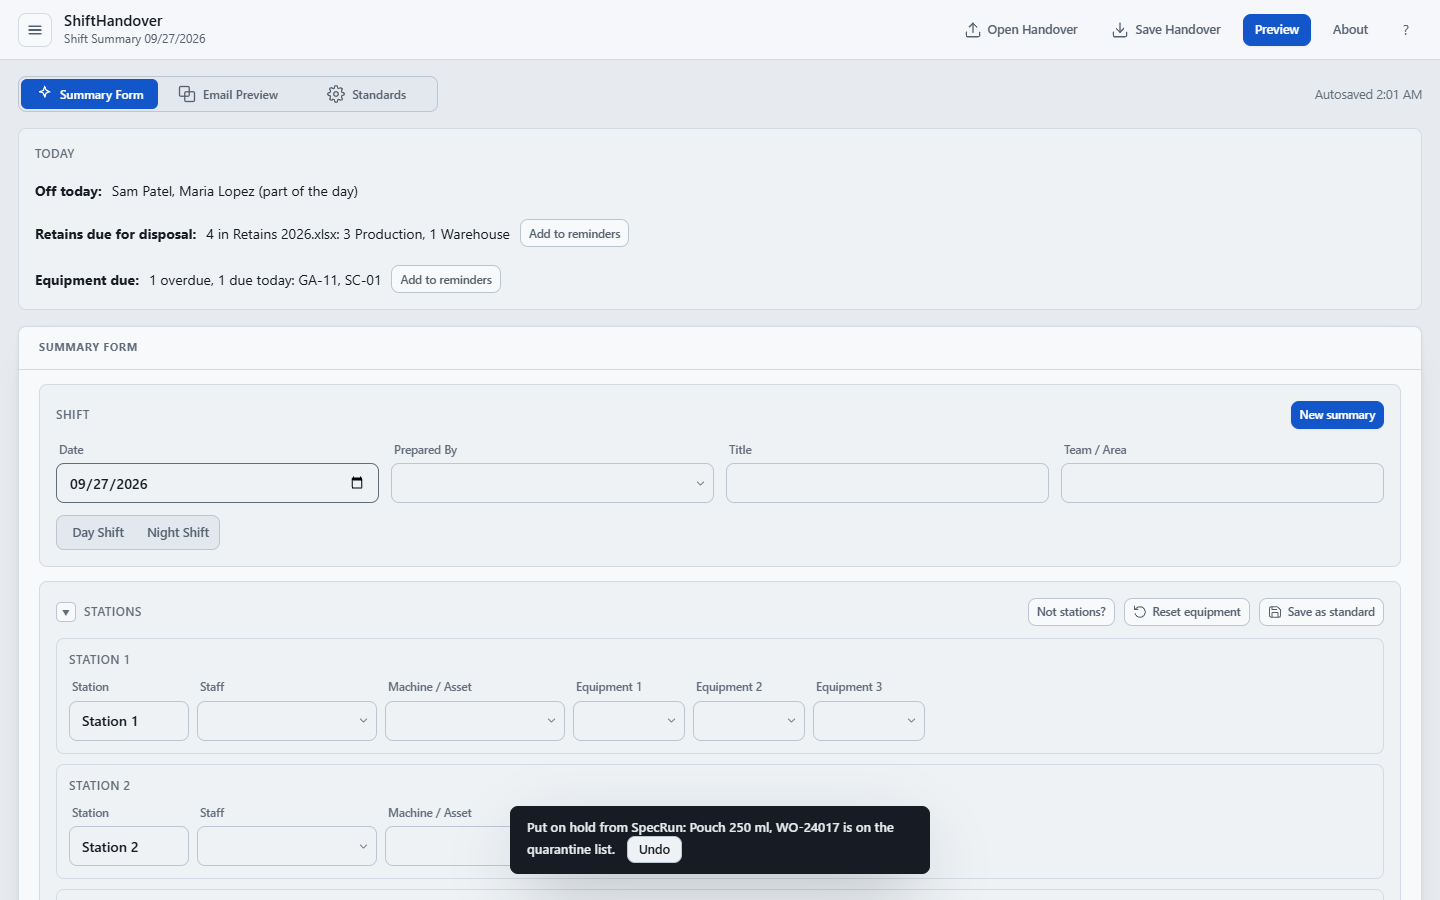Edit the Station 2 name field
Viewport: 1440px width, 900px height.
tap(129, 847)
